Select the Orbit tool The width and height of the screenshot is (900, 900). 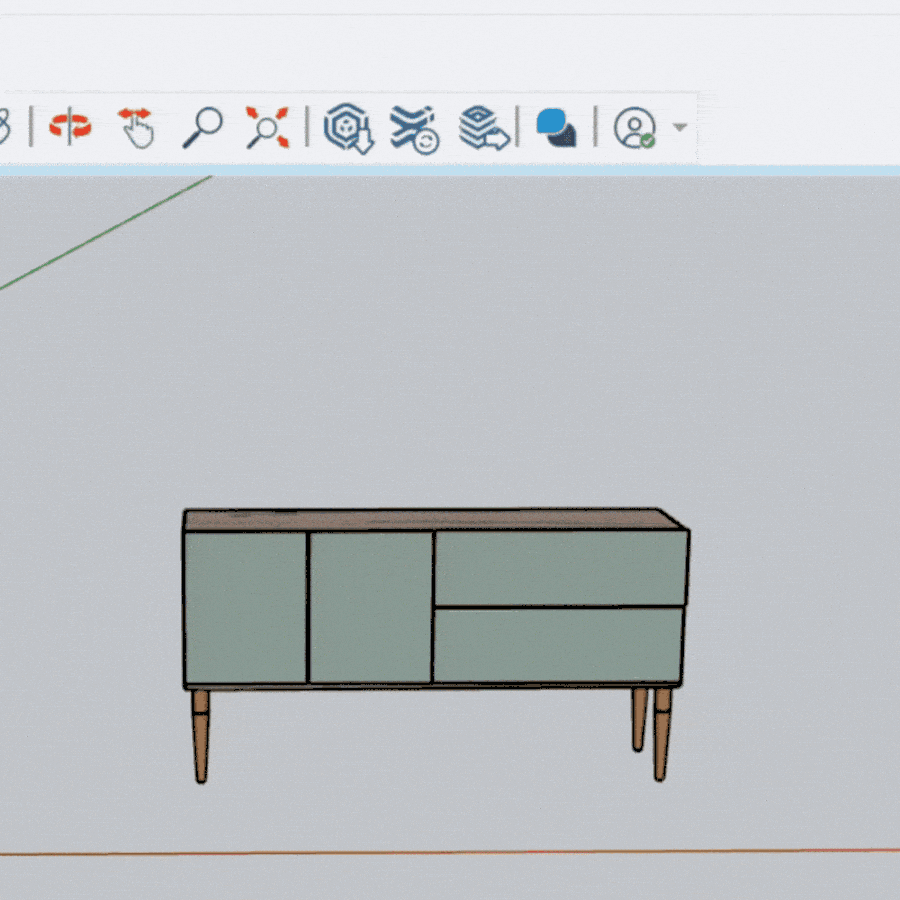tap(70, 129)
